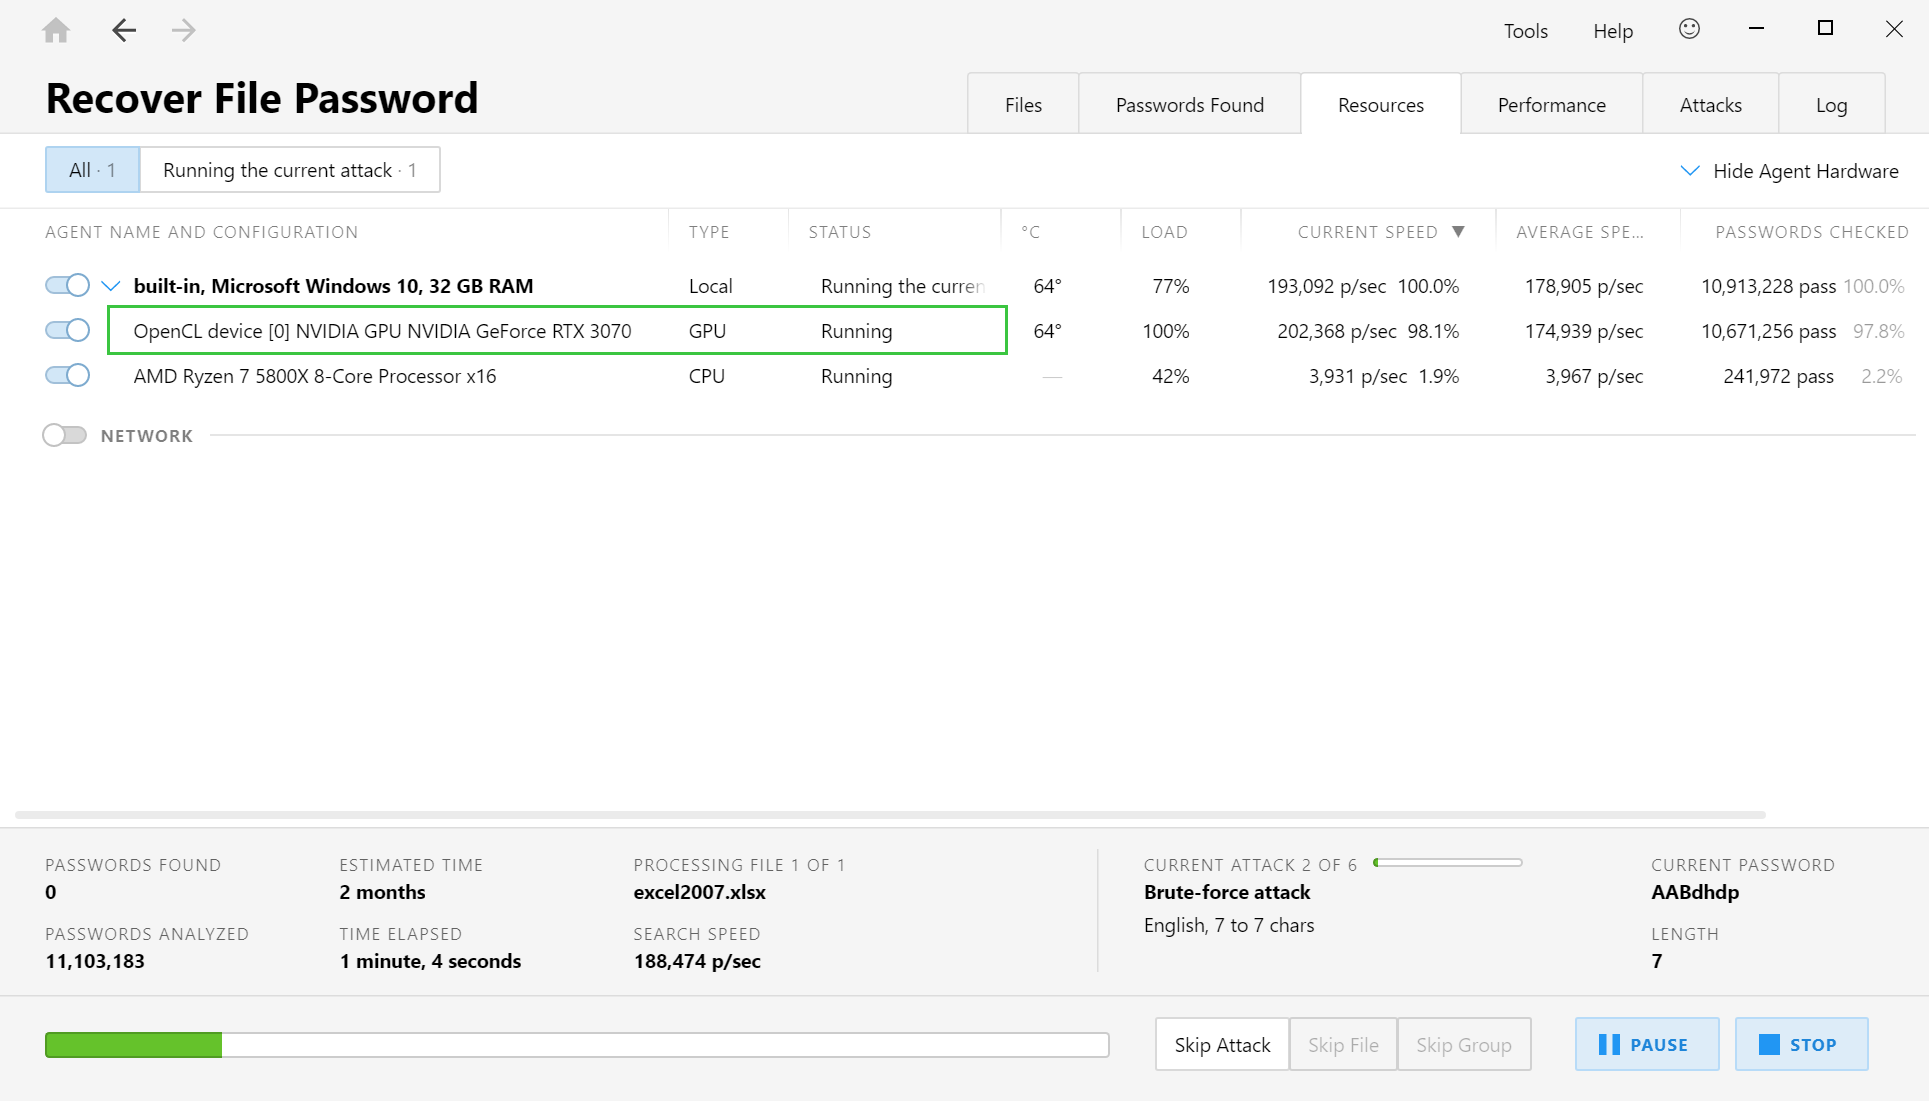Stop the password recovery
The width and height of the screenshot is (1929, 1101).
(x=1801, y=1044)
